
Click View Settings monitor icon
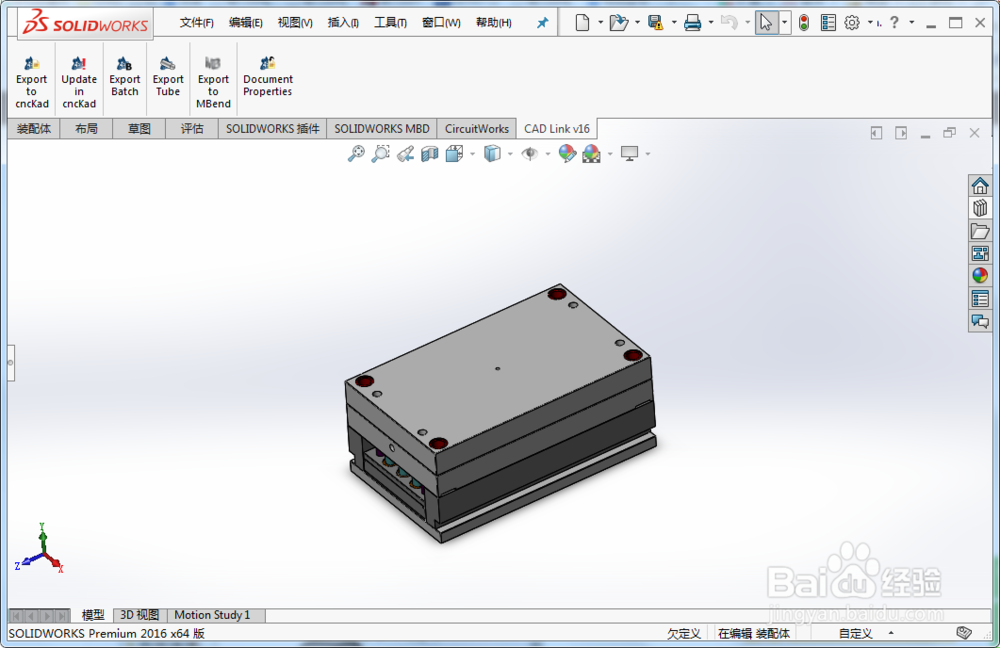pyautogui.click(x=629, y=153)
